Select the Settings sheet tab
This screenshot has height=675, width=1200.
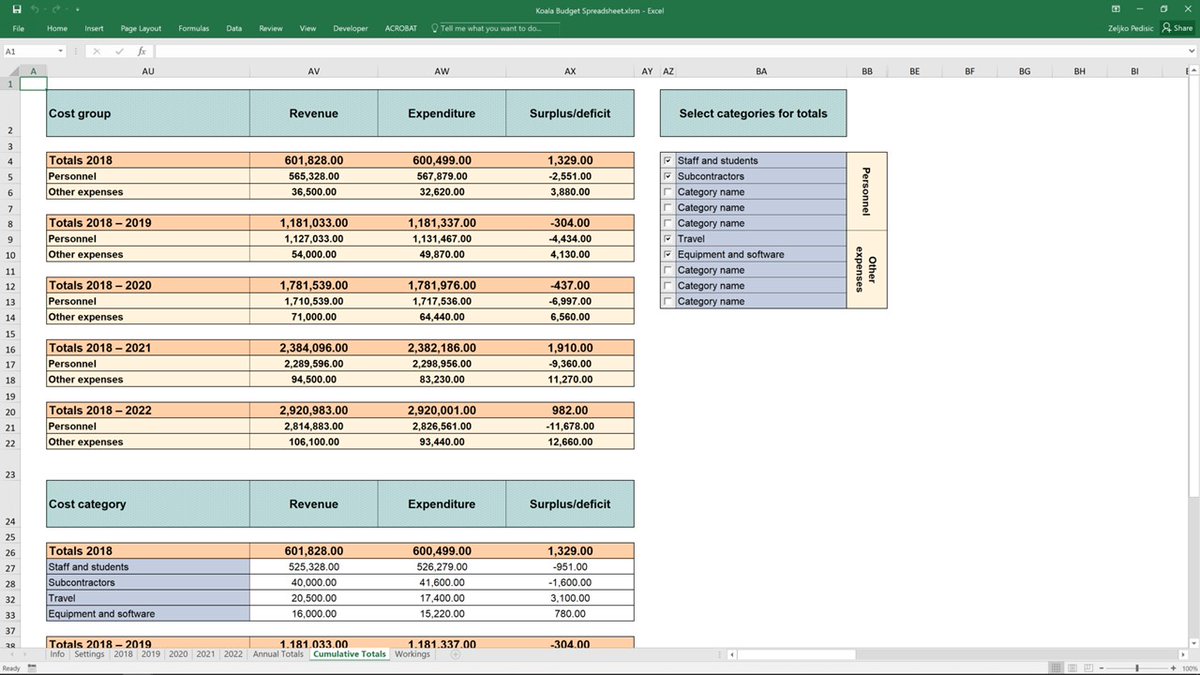click(x=89, y=654)
